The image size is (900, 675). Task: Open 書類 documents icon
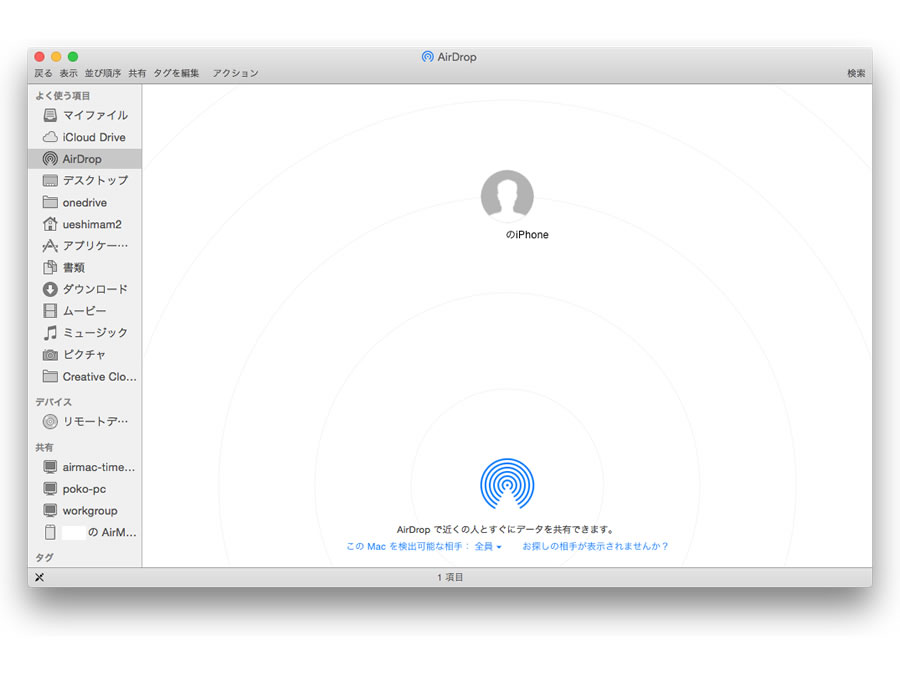click(51, 267)
